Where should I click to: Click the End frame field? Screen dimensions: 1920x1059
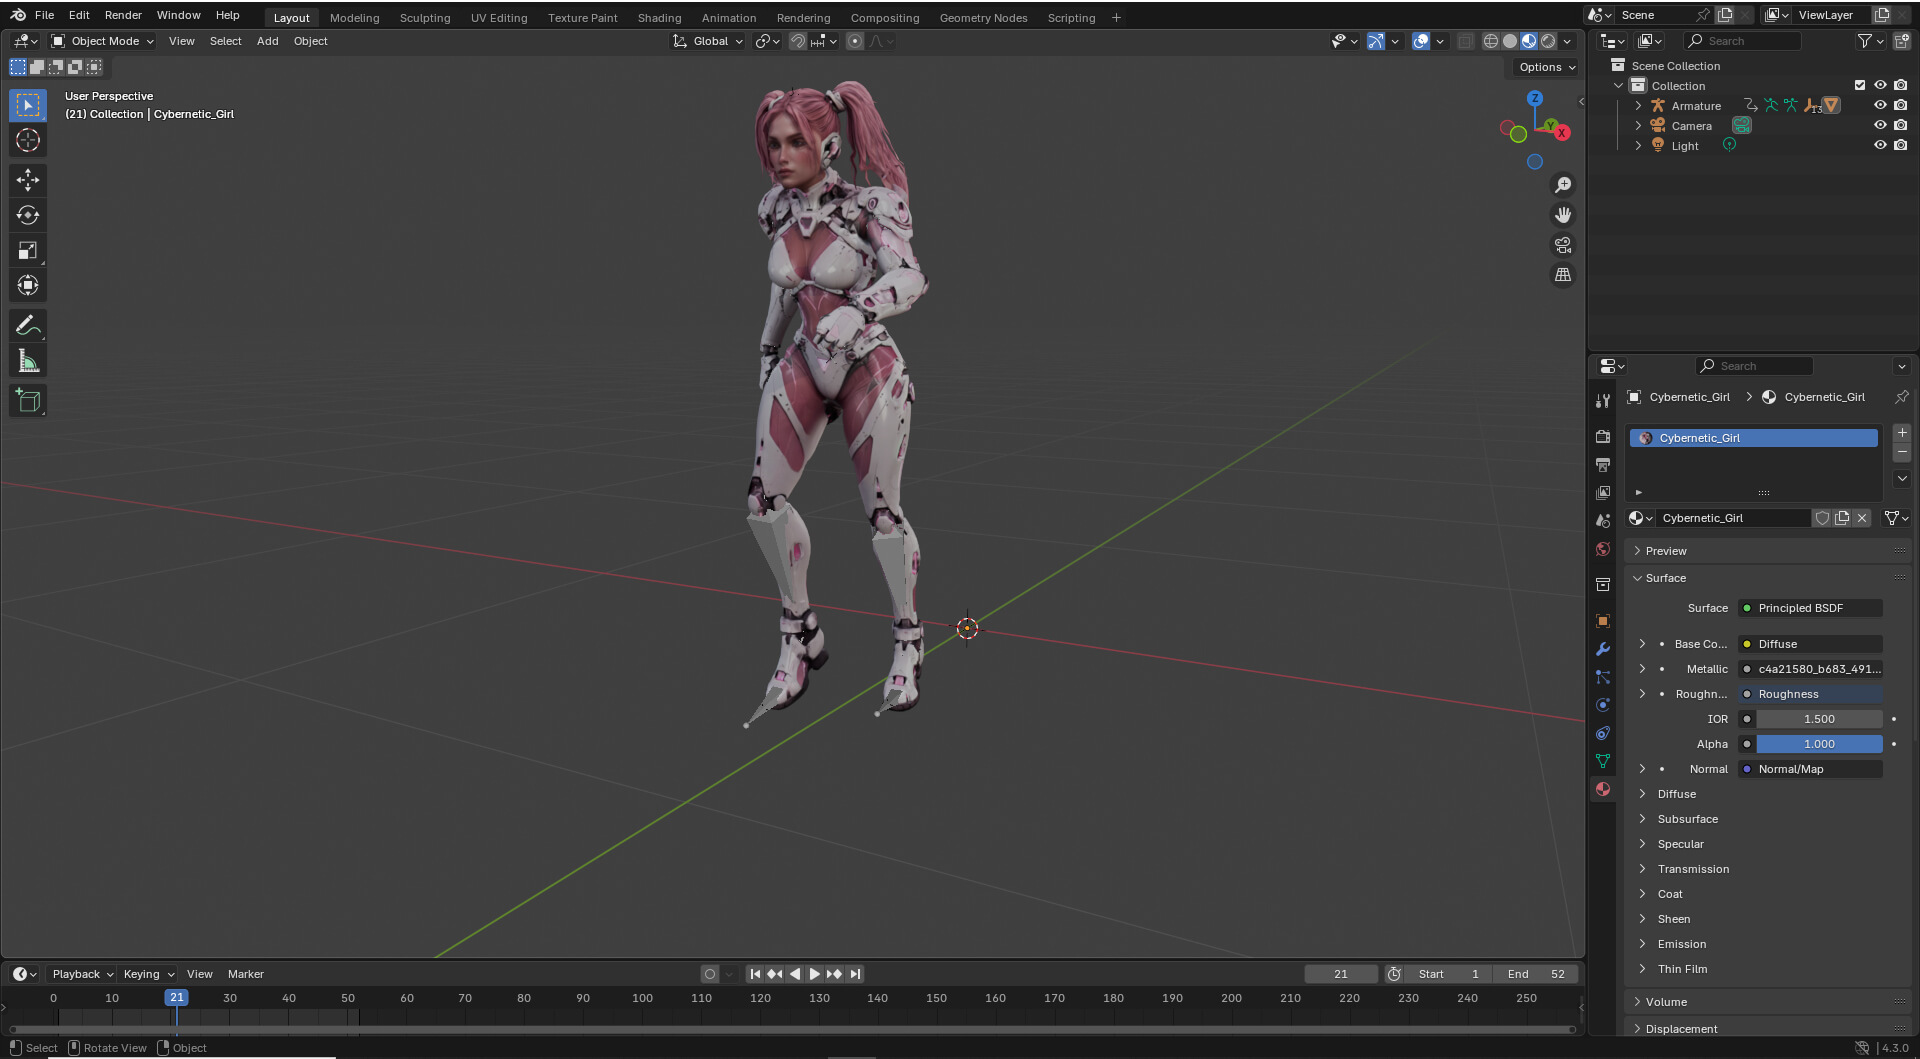click(1536, 974)
